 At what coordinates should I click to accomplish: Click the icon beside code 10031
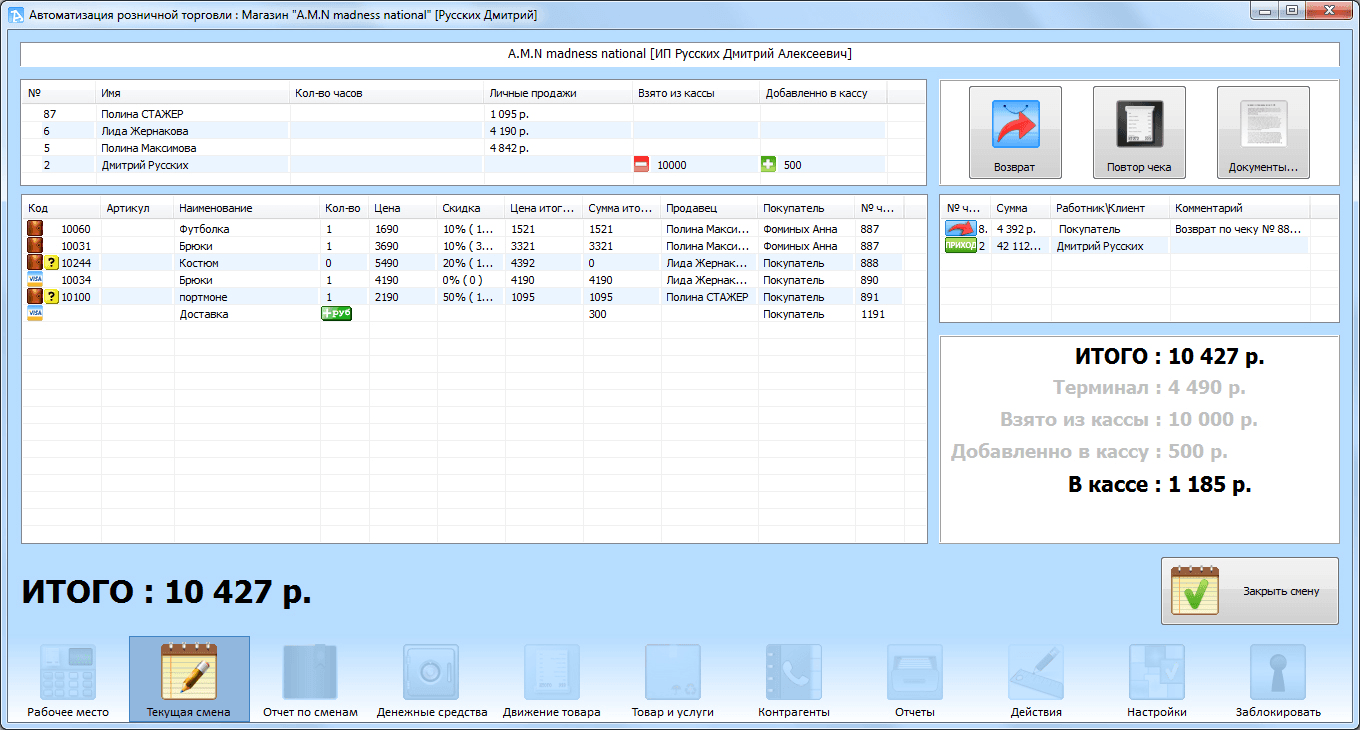pos(35,246)
